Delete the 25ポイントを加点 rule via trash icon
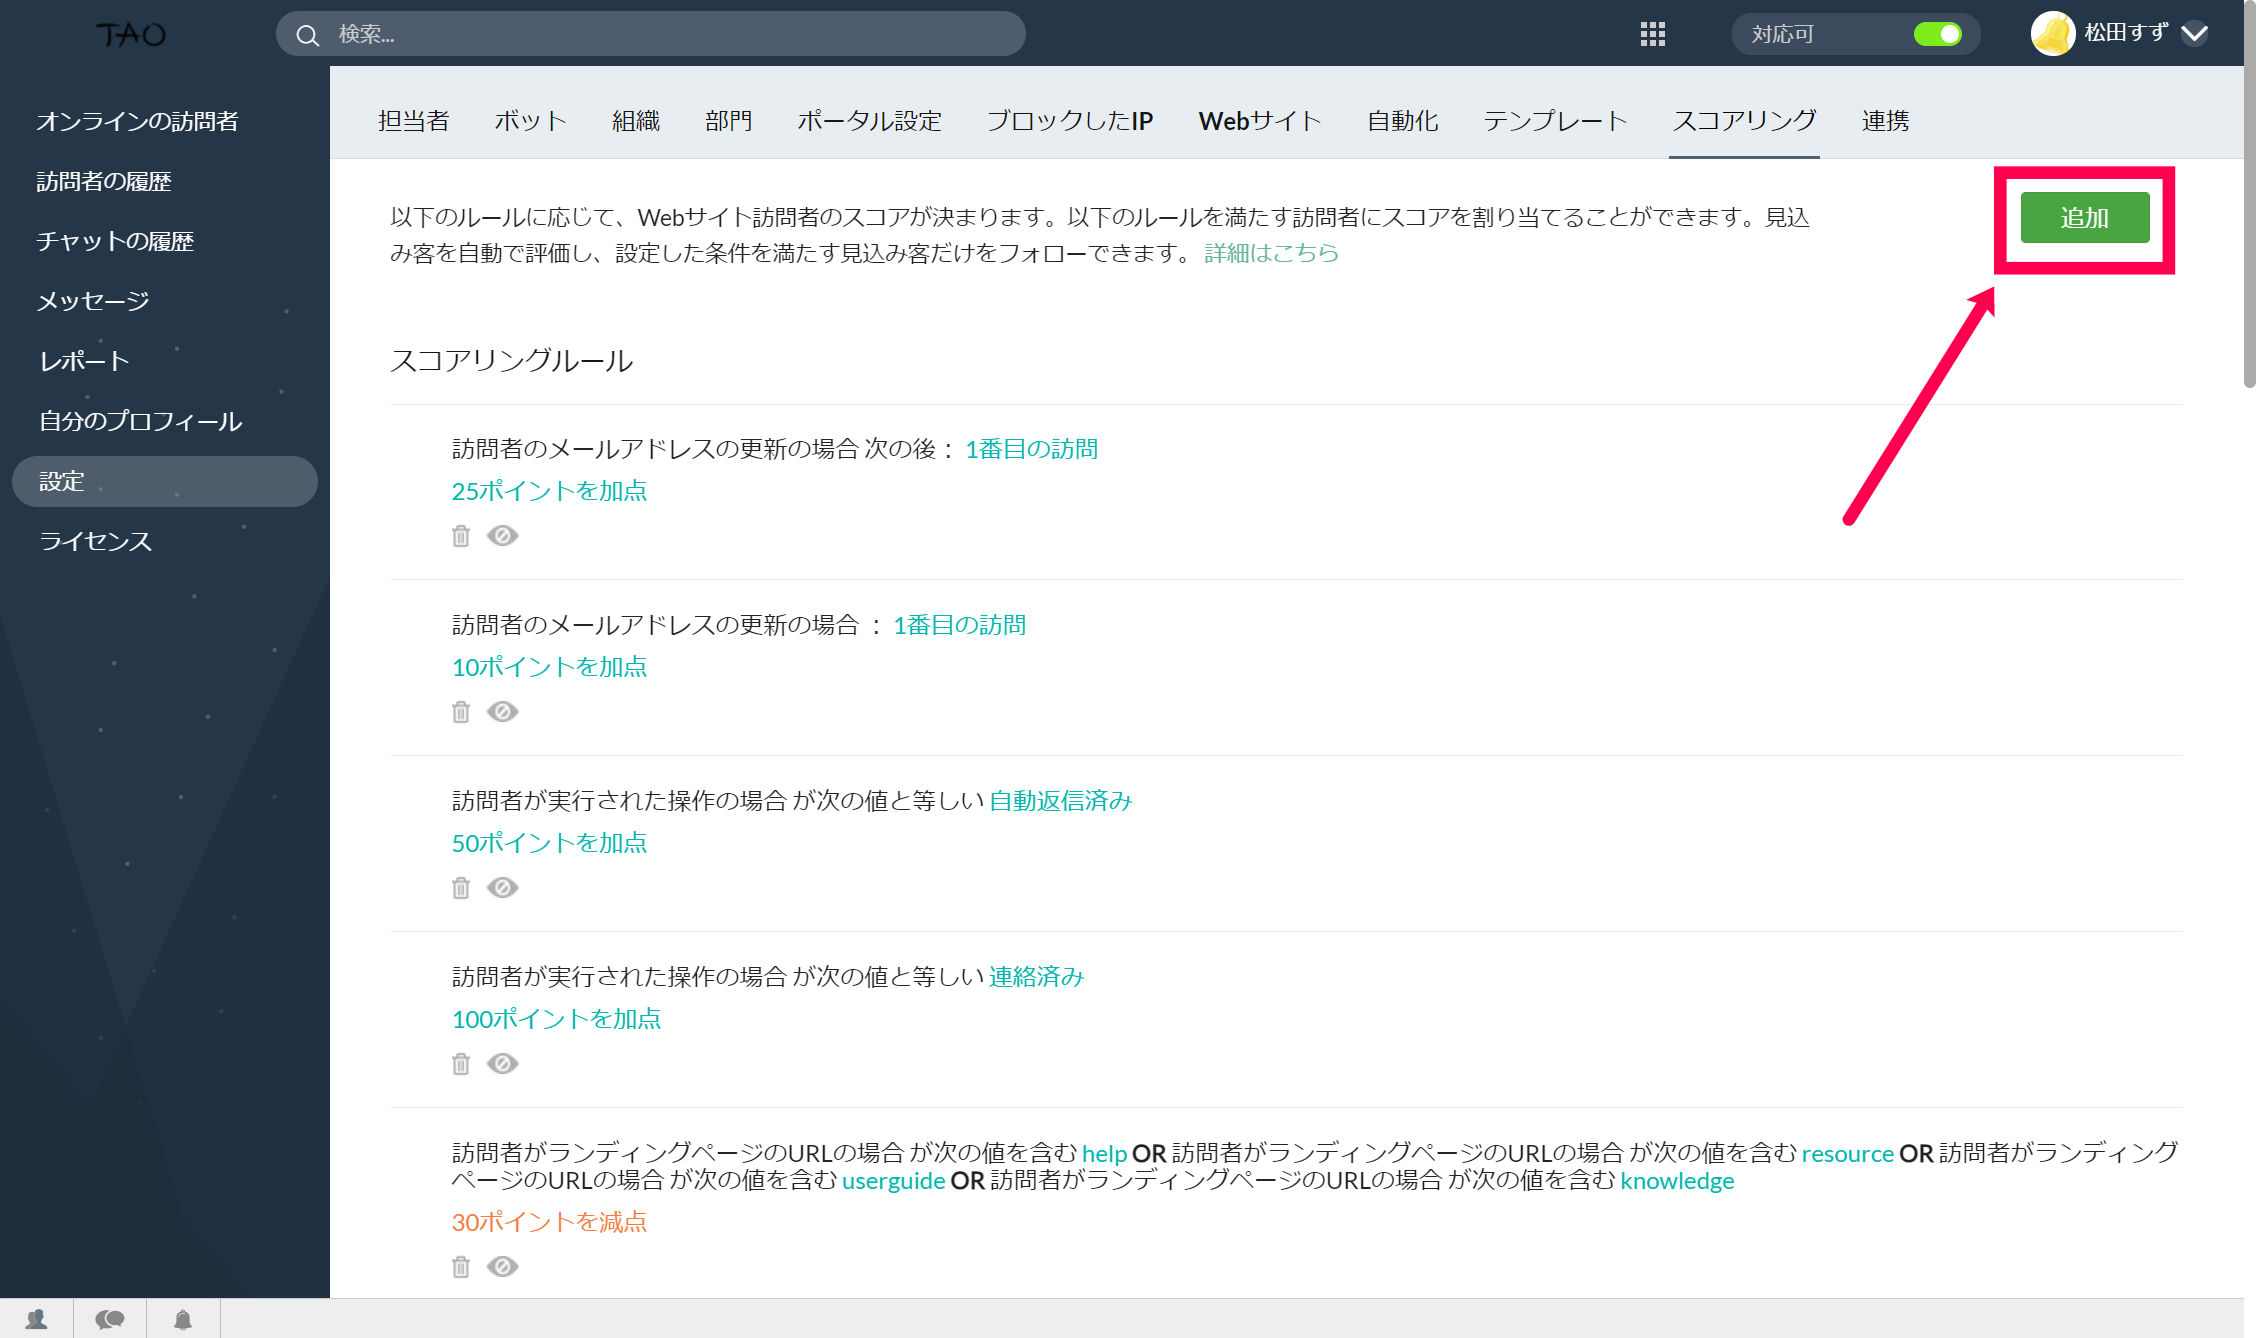Screen dimensions: 2256x1338 coord(461,536)
